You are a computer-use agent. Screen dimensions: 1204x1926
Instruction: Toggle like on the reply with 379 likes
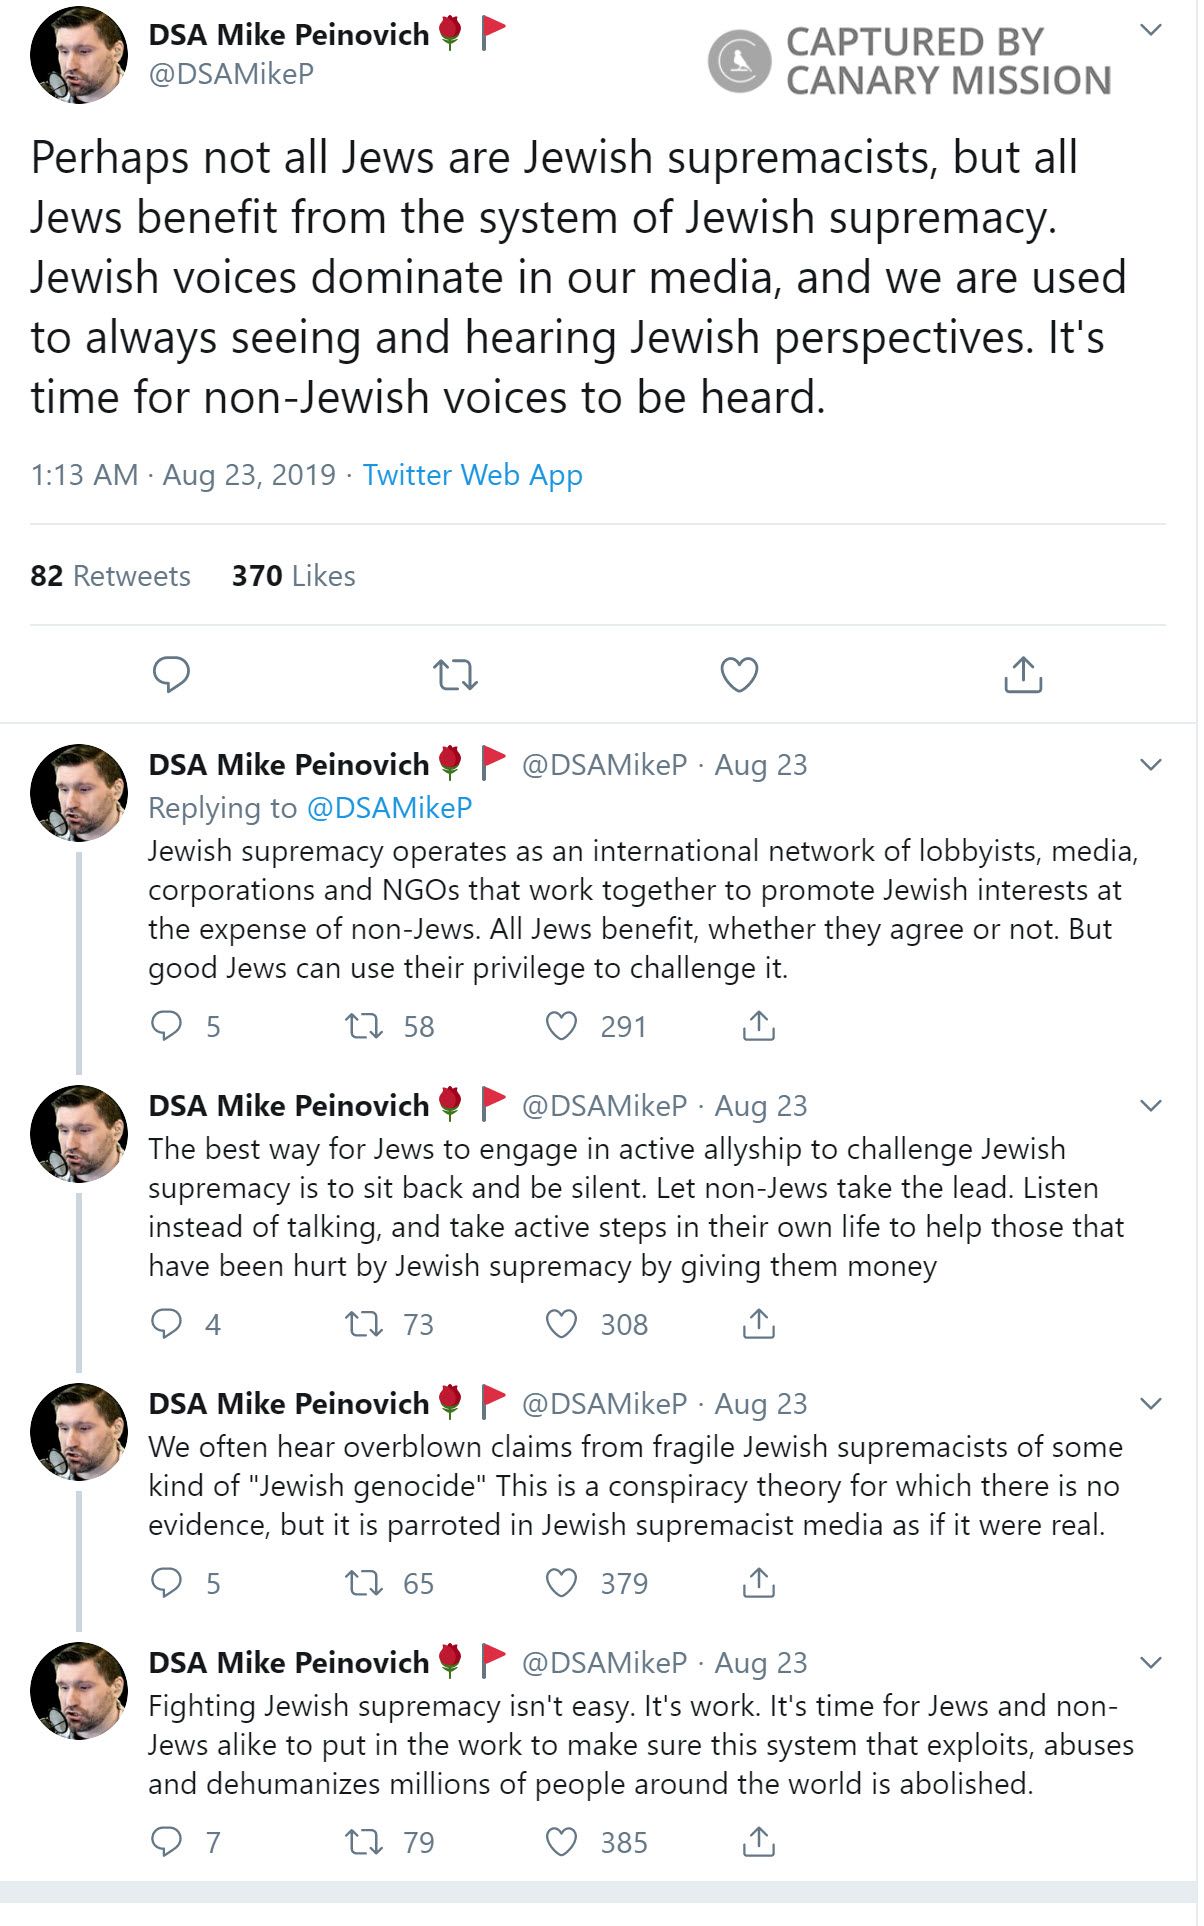561,1583
